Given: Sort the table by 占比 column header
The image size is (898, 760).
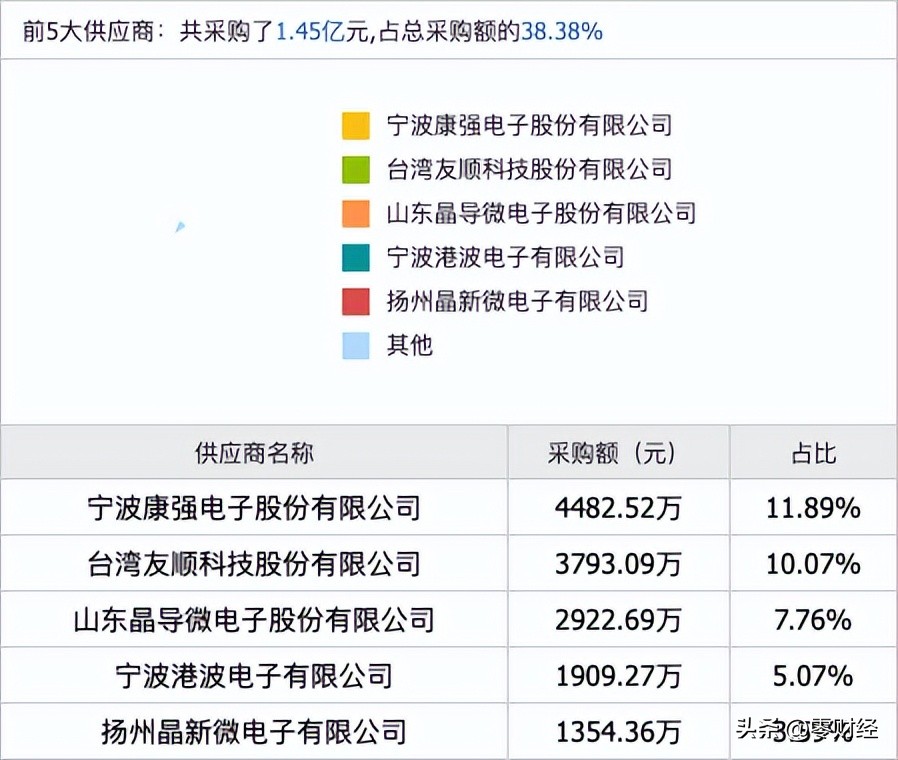Looking at the screenshot, I should (813, 452).
